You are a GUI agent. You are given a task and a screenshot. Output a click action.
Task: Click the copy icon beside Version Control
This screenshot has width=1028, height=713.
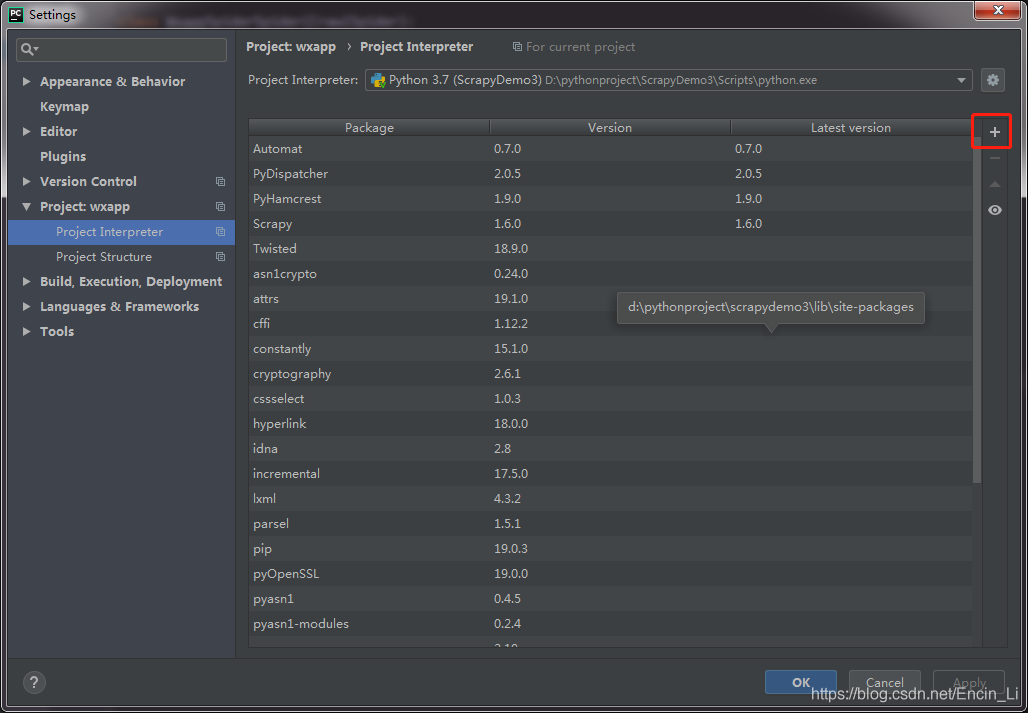click(x=220, y=182)
